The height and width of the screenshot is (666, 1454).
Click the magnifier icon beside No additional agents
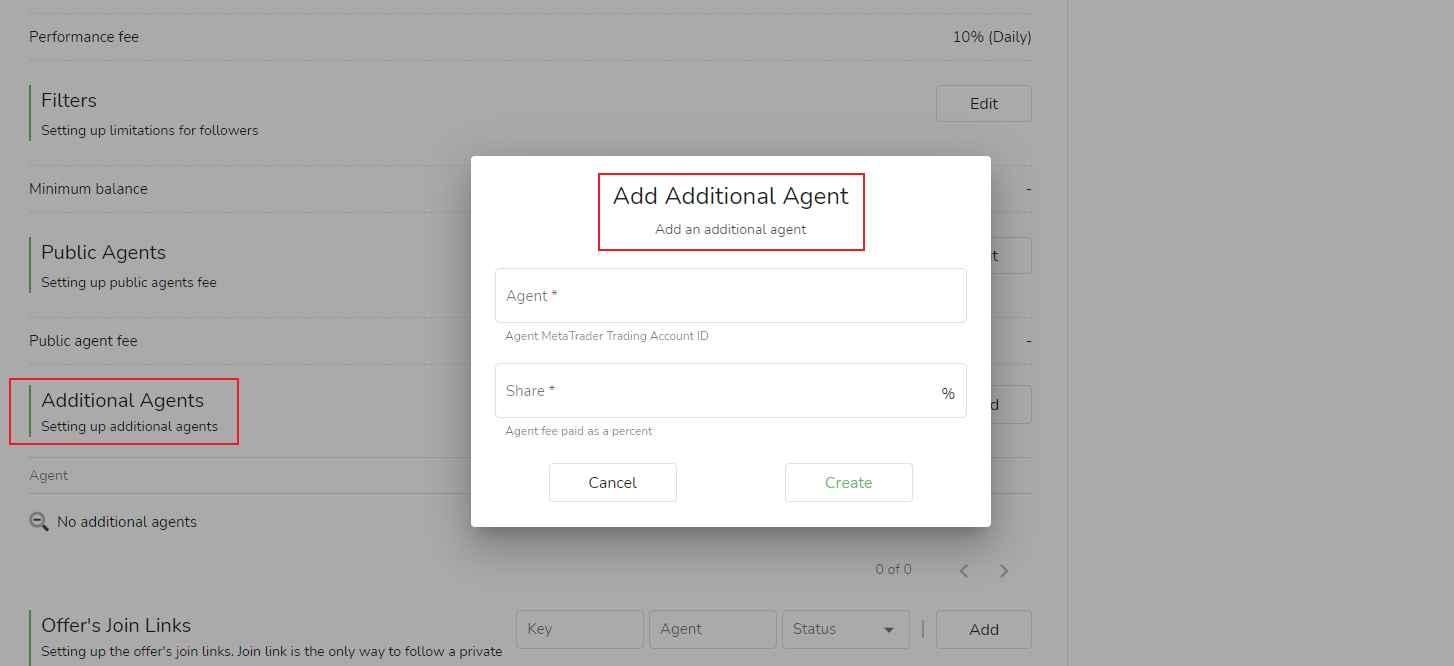[39, 521]
